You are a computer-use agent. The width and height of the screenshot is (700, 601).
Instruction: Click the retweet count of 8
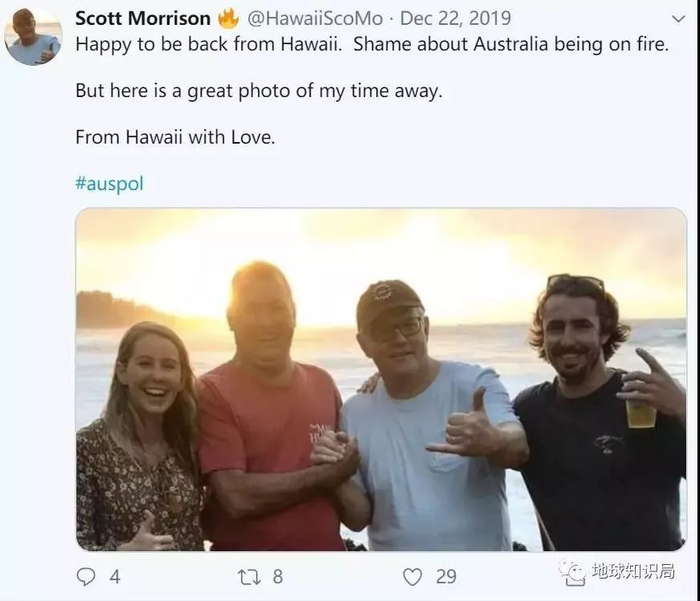pos(277,576)
